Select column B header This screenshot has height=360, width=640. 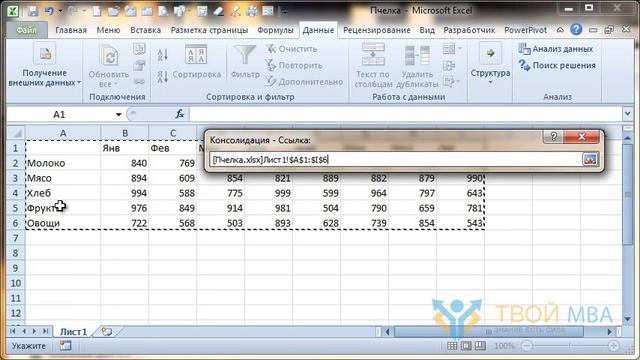click(125, 133)
